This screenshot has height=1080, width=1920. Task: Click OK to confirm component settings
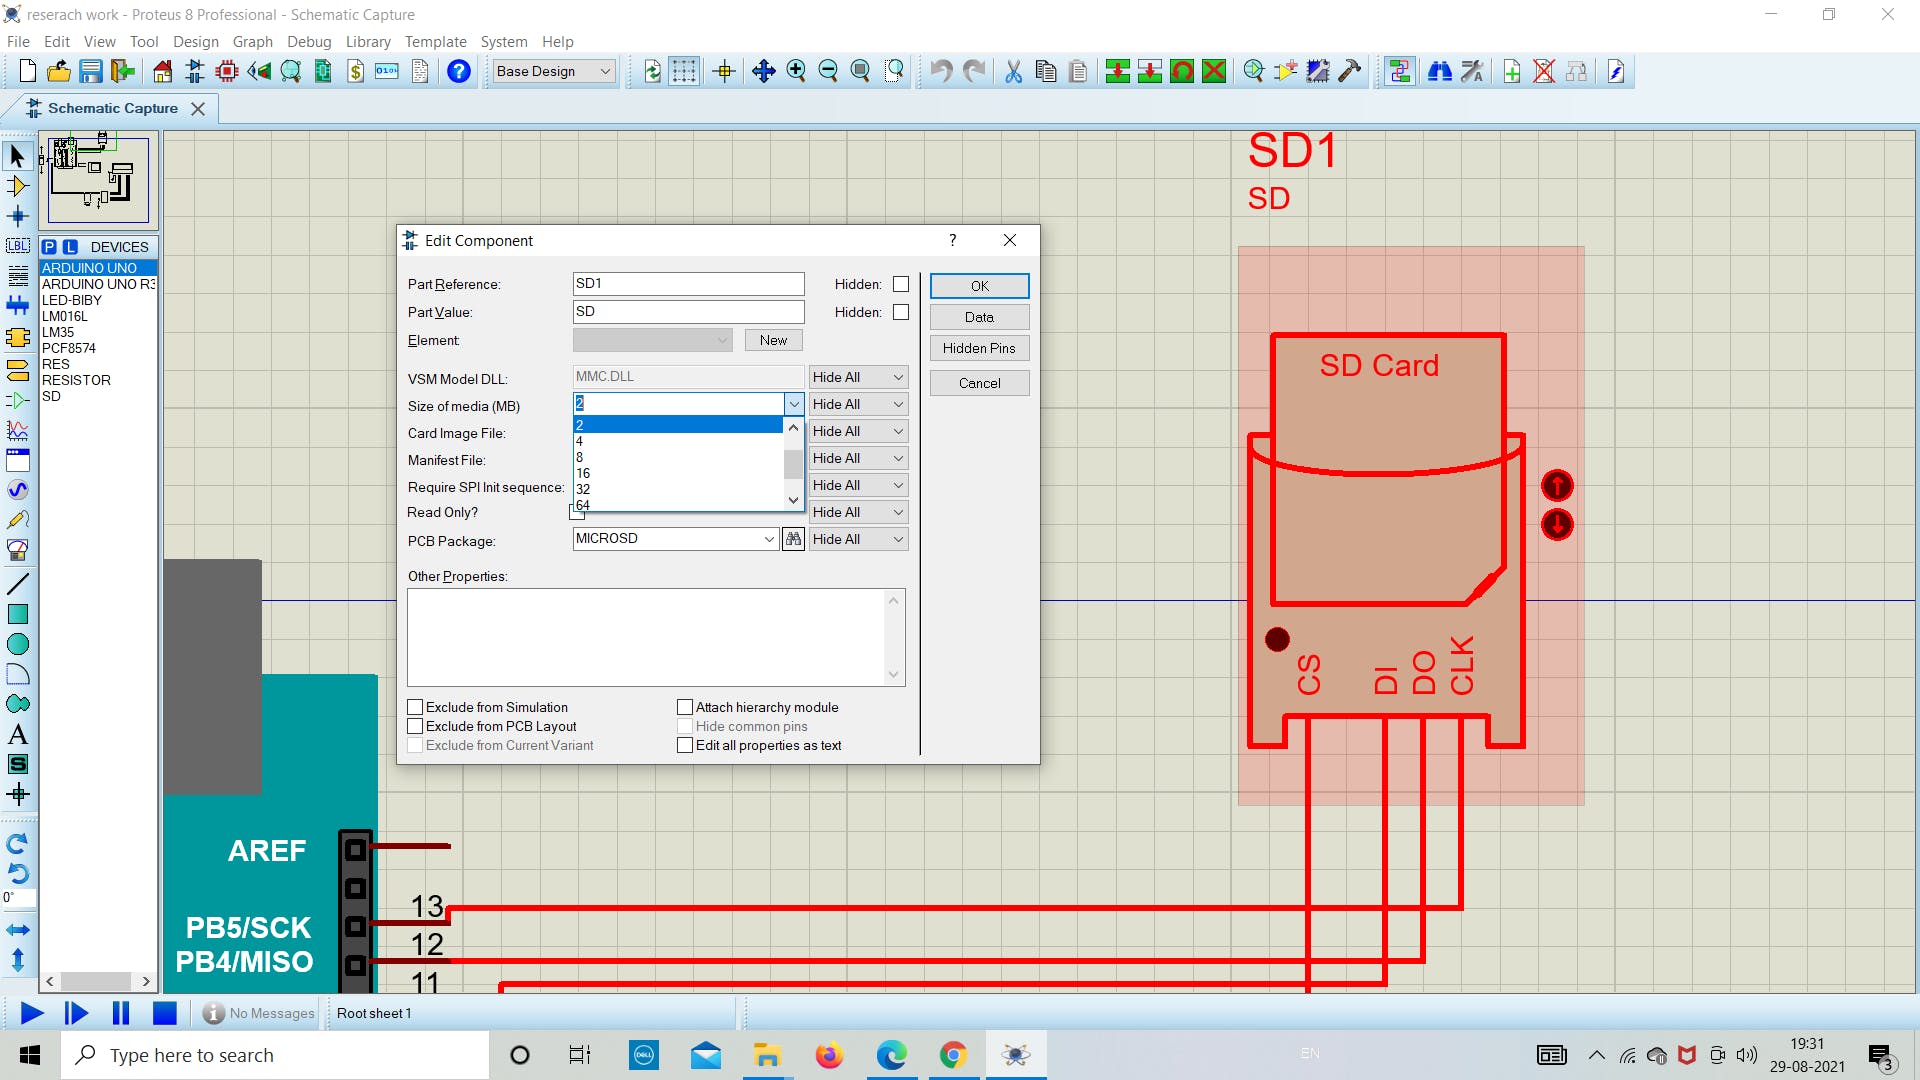(x=978, y=285)
